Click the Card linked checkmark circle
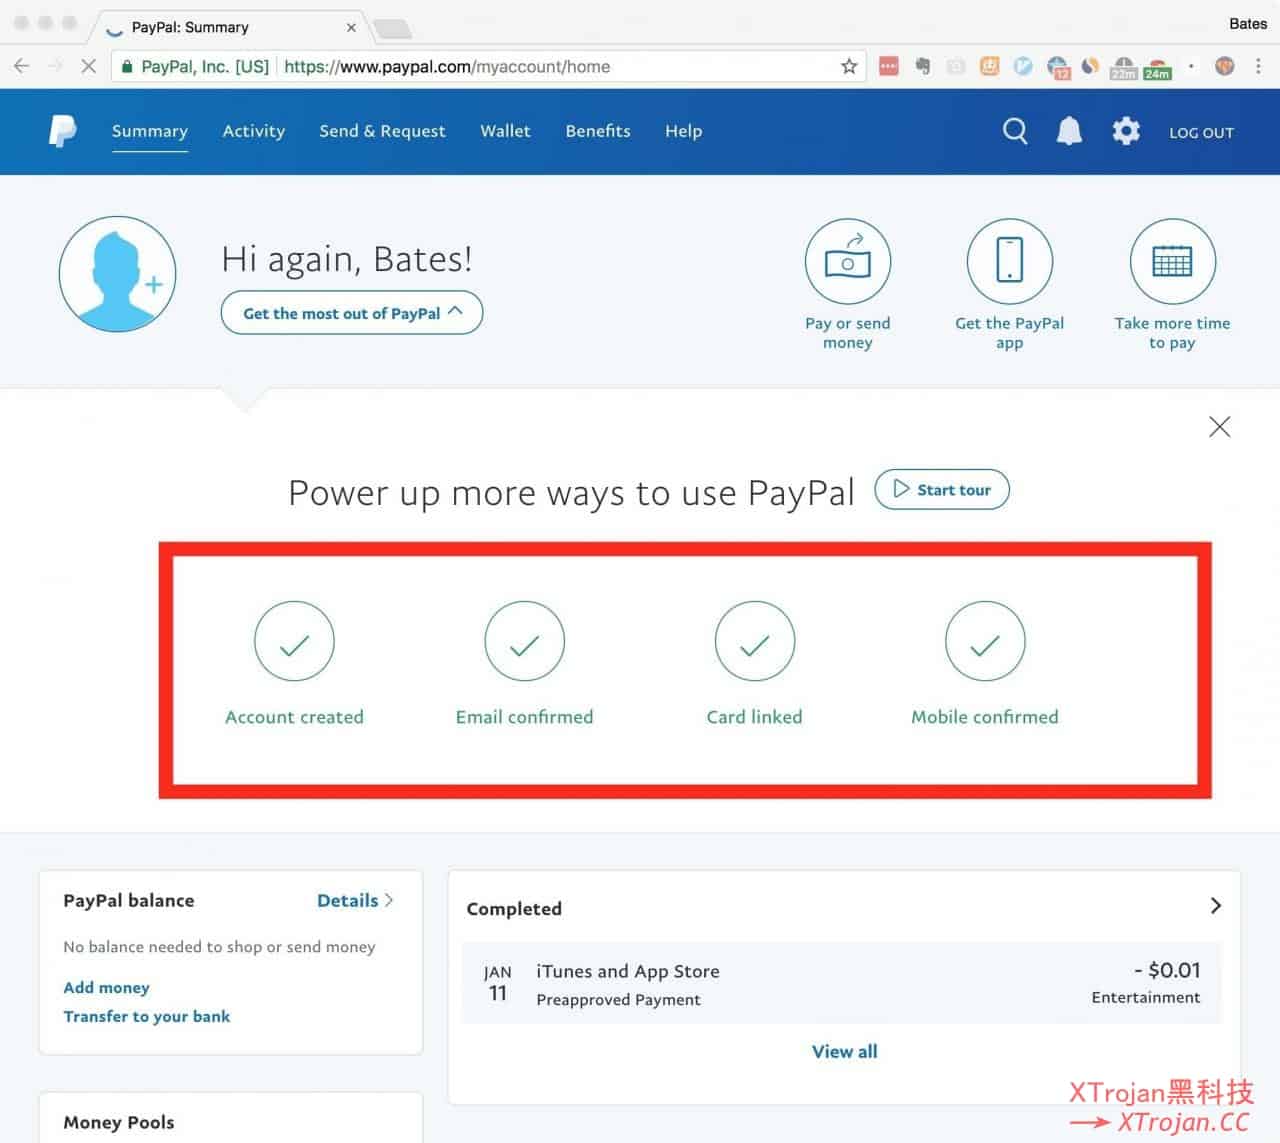Viewport: 1280px width, 1143px height. click(x=755, y=642)
